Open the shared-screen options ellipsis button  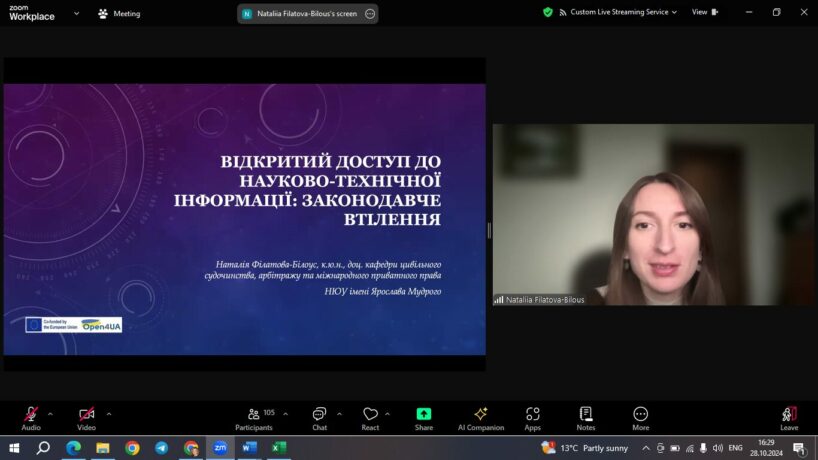click(x=370, y=14)
